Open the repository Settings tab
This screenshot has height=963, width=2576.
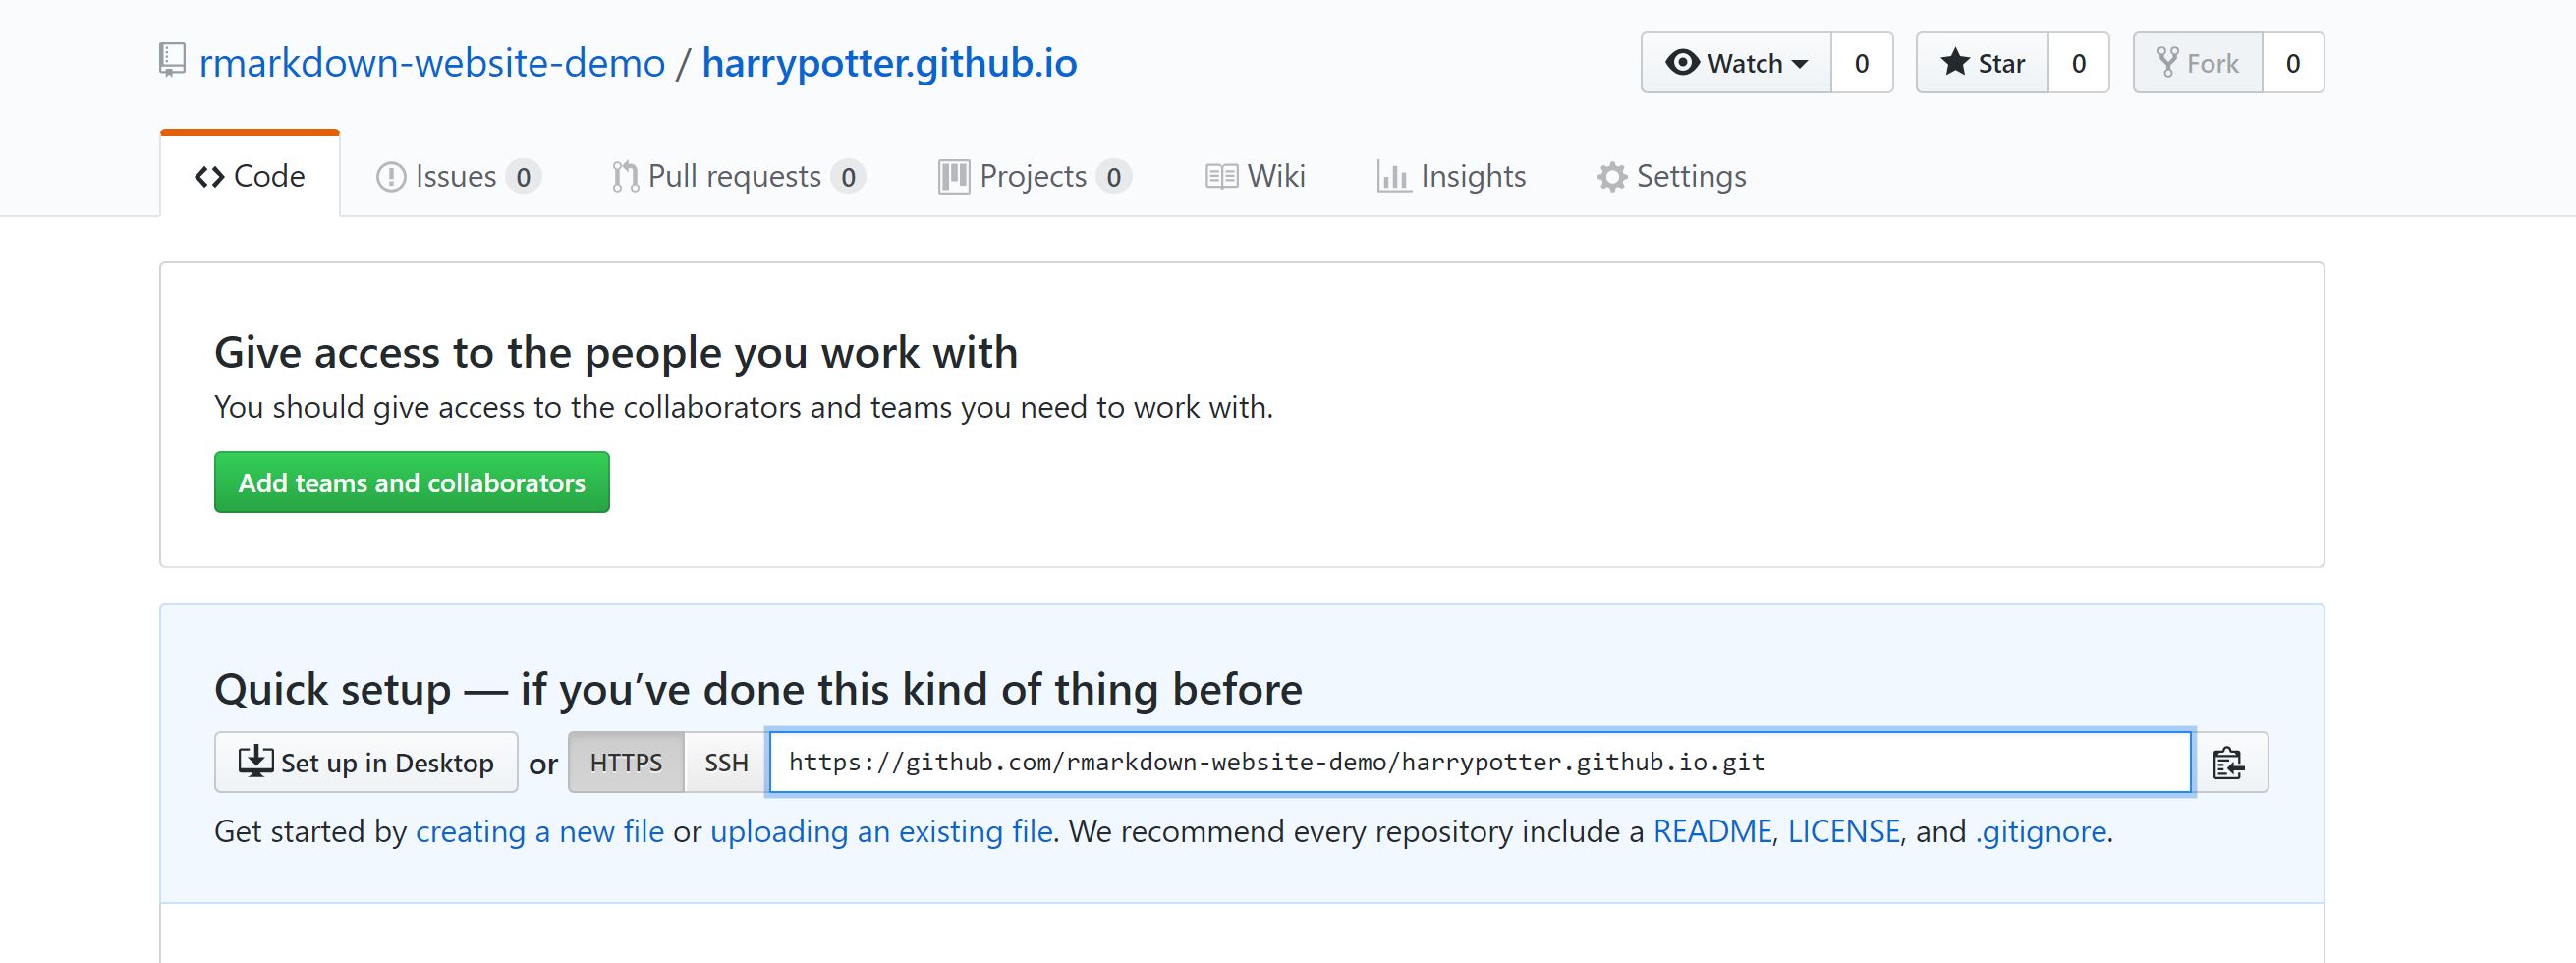(x=1671, y=176)
